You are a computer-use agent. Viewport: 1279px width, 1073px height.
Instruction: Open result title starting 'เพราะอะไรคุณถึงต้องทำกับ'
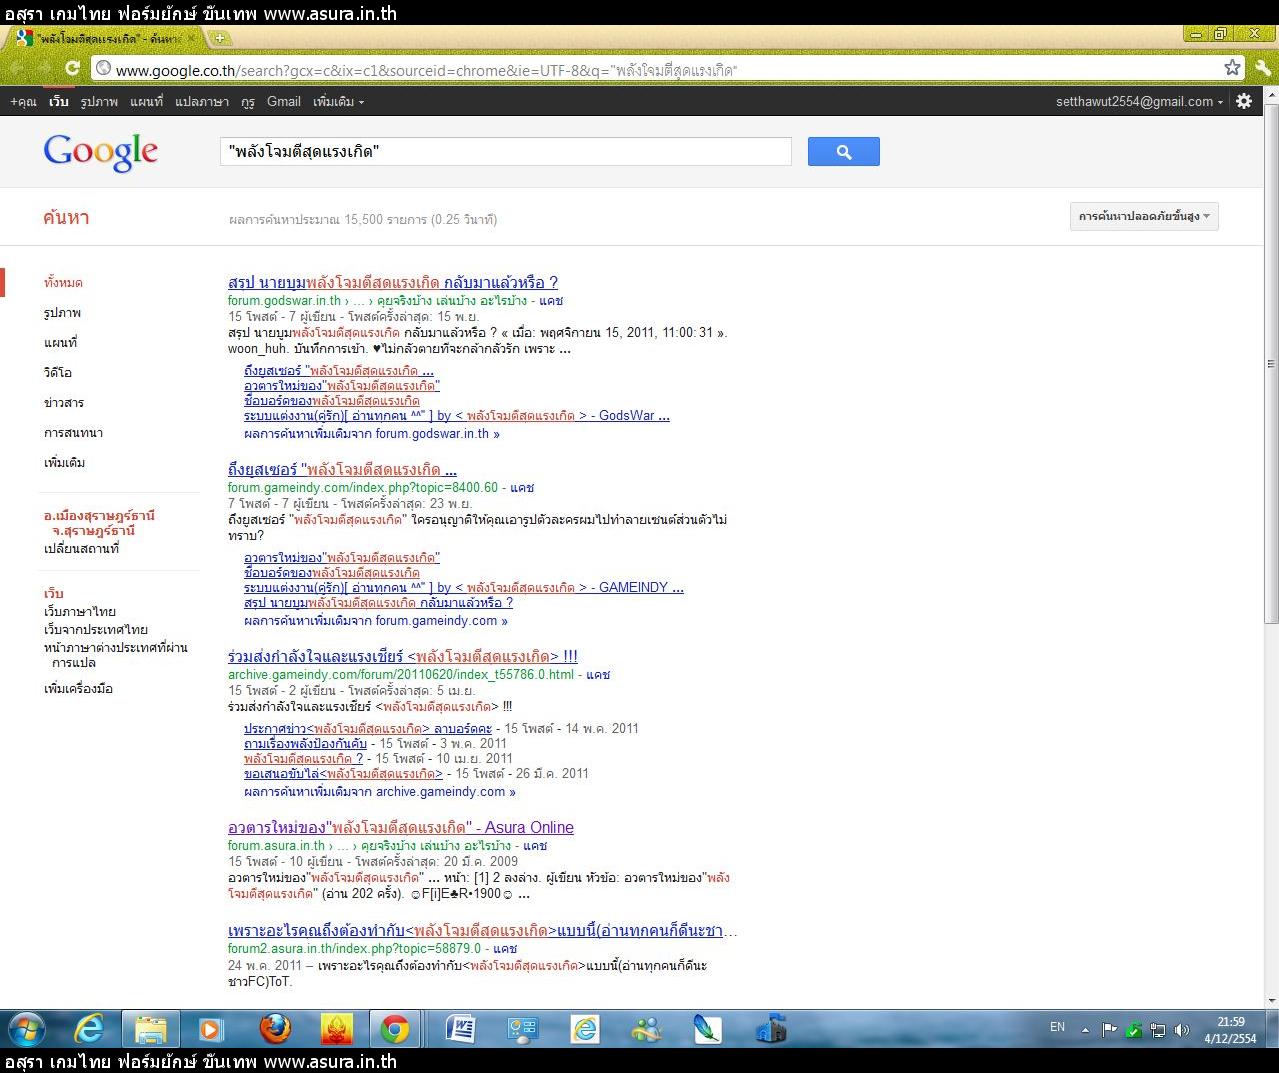click(482, 932)
